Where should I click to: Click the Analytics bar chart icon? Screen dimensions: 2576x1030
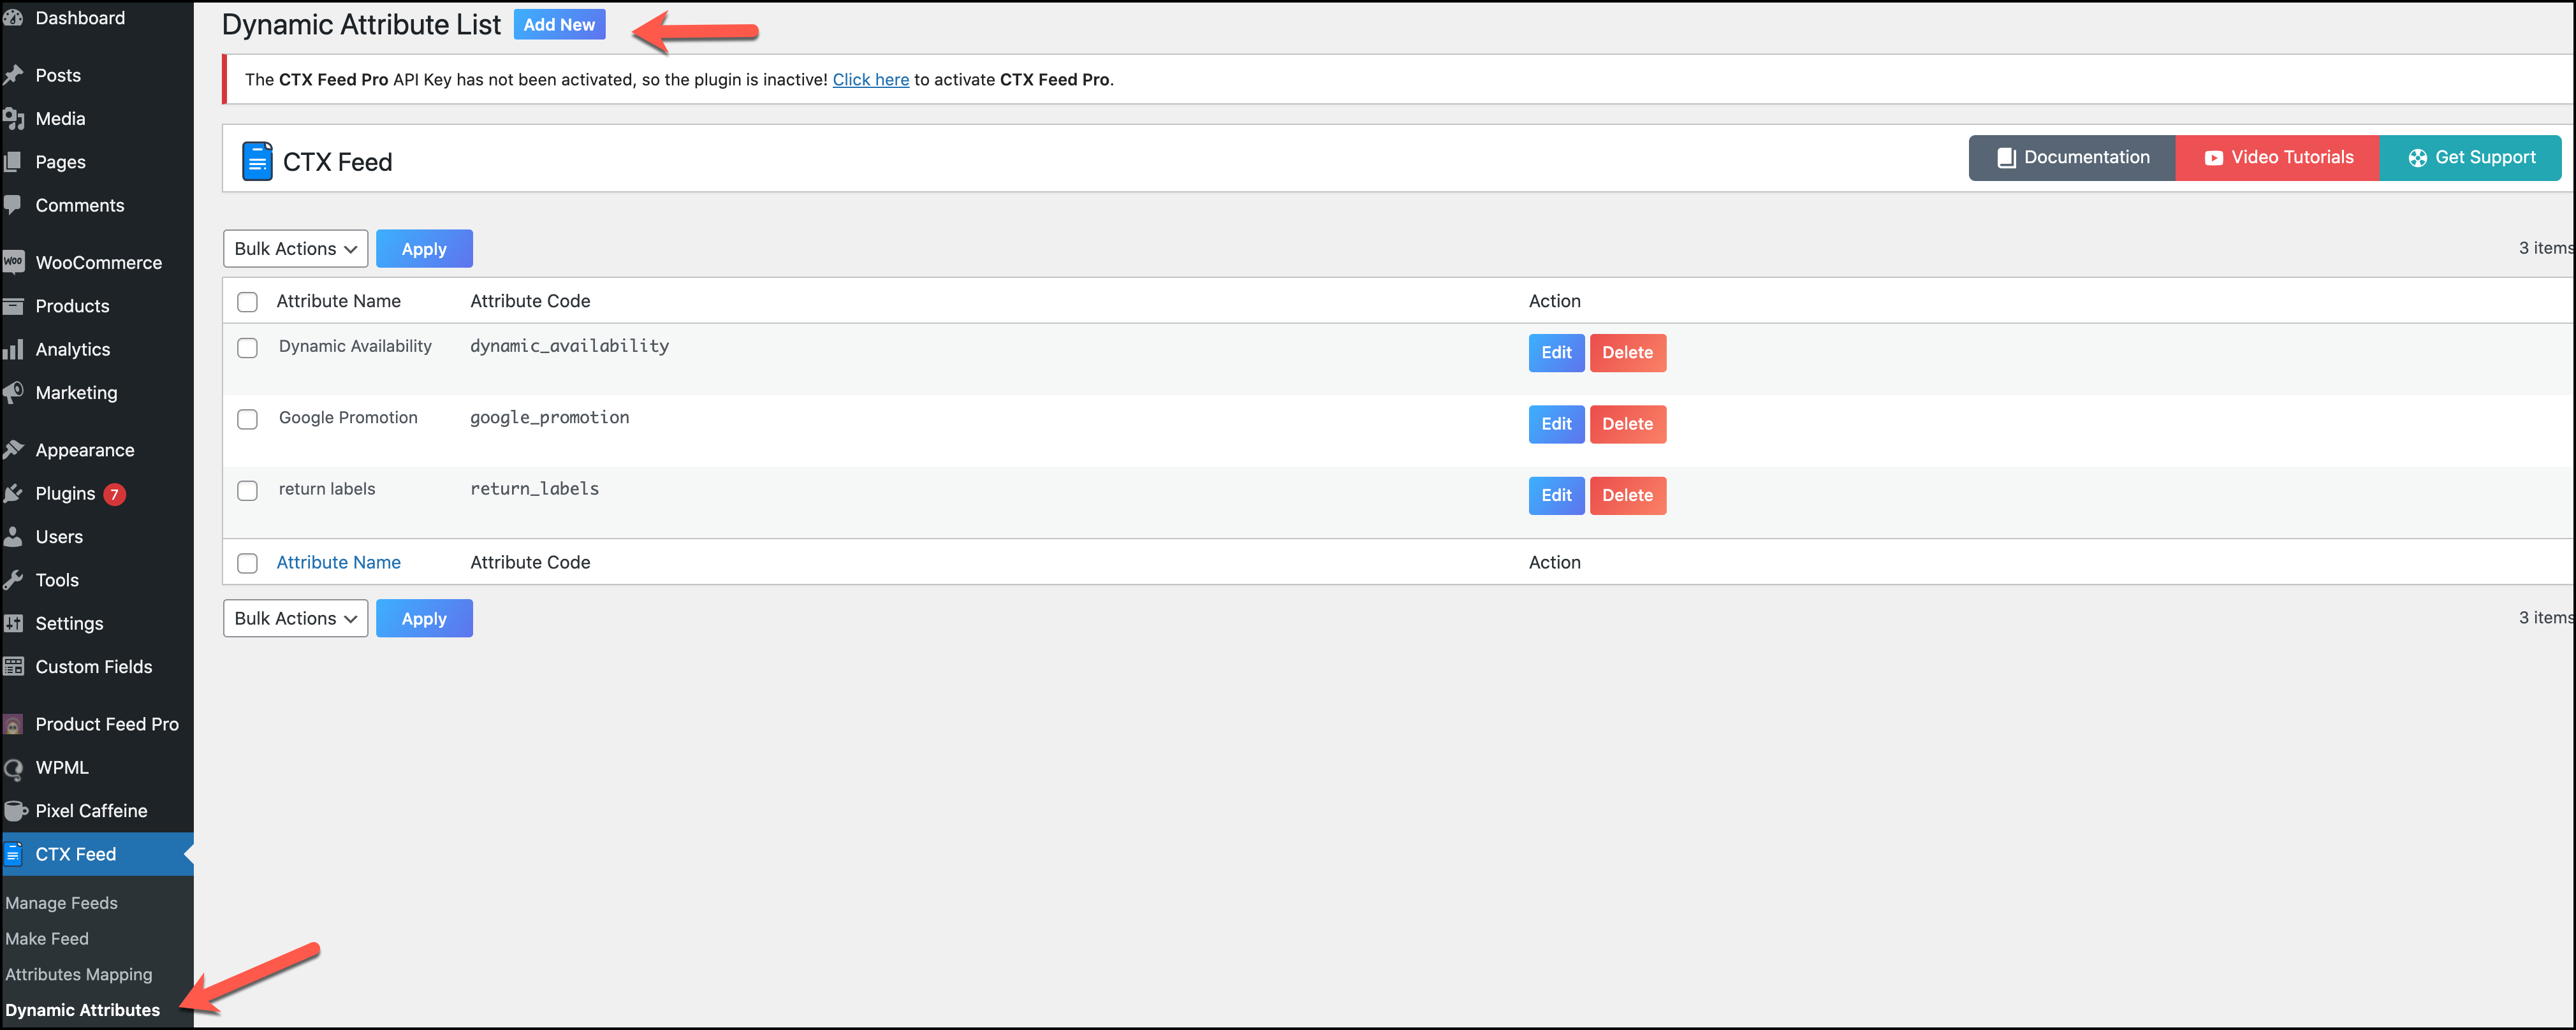coord(13,349)
